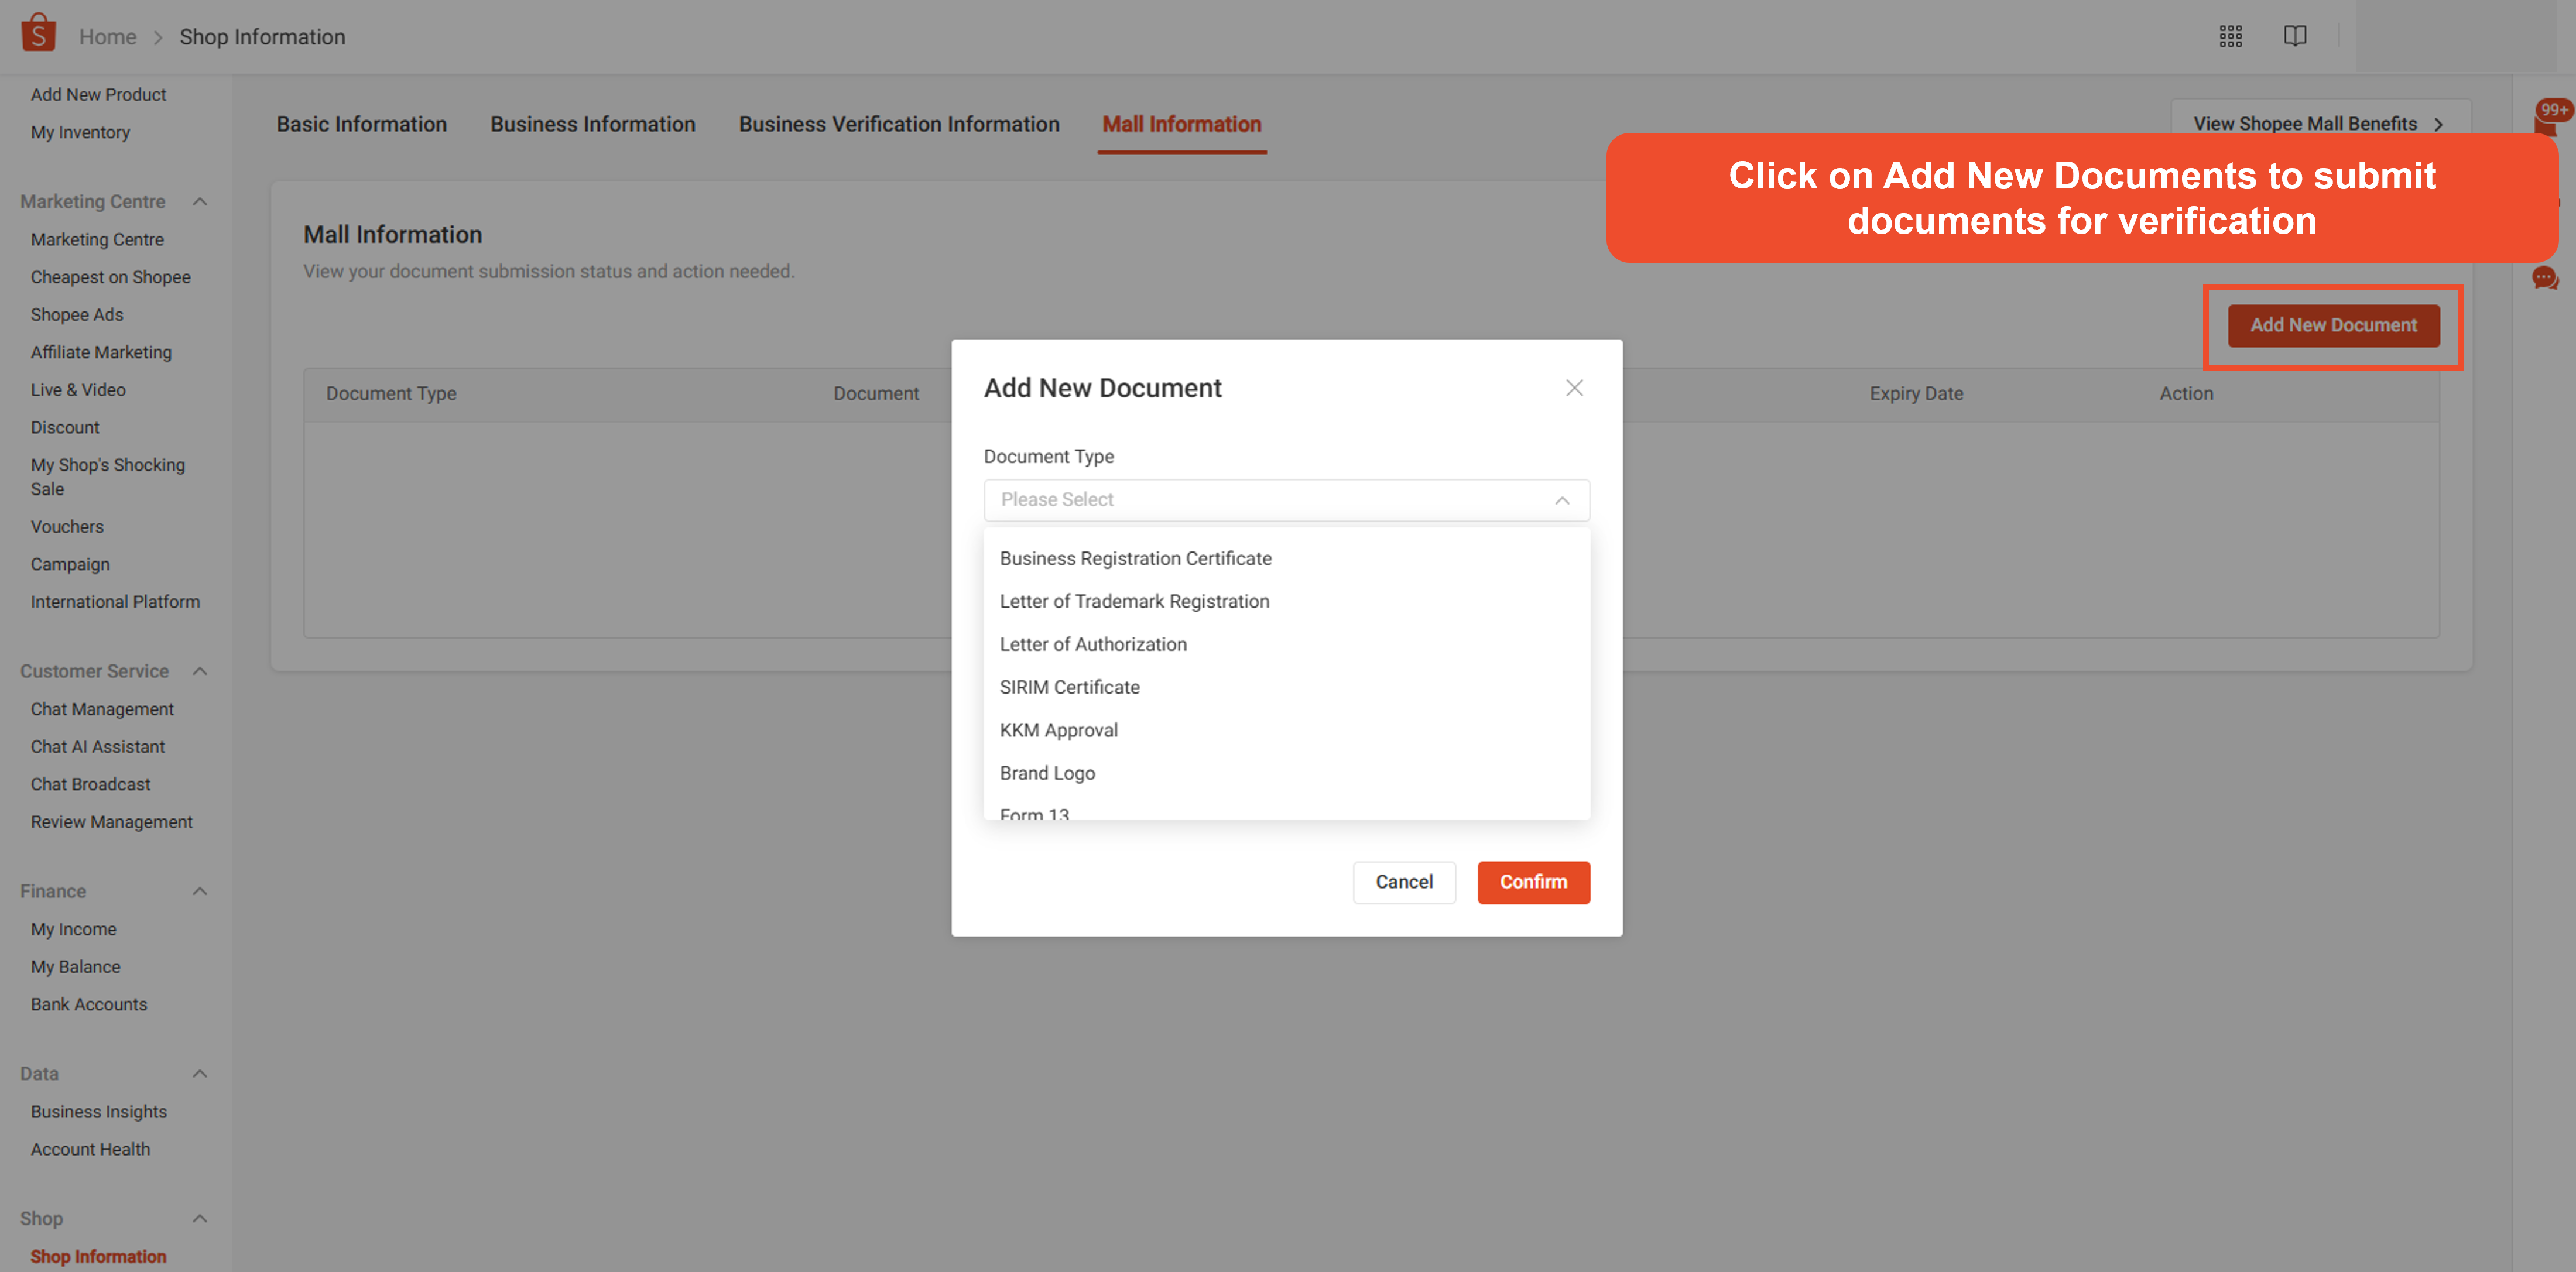2576x1272 pixels.
Task: Switch to the Basic Information tab
Action: click(362, 124)
